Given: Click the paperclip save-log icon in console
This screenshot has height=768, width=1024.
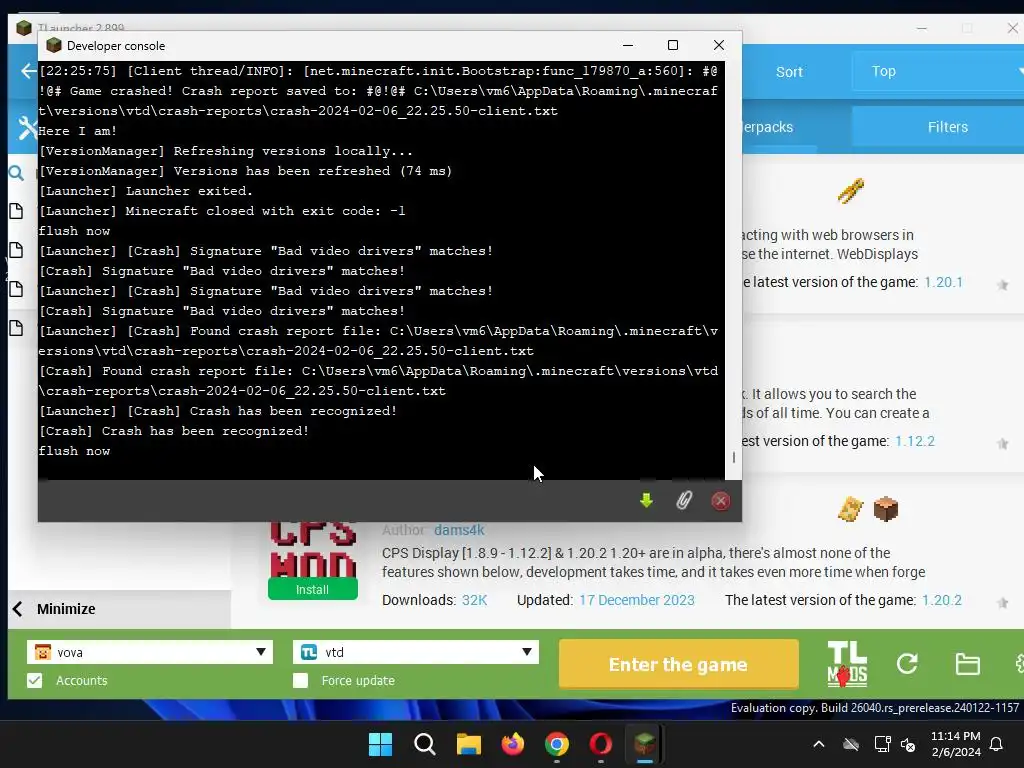Looking at the screenshot, I should click(684, 501).
